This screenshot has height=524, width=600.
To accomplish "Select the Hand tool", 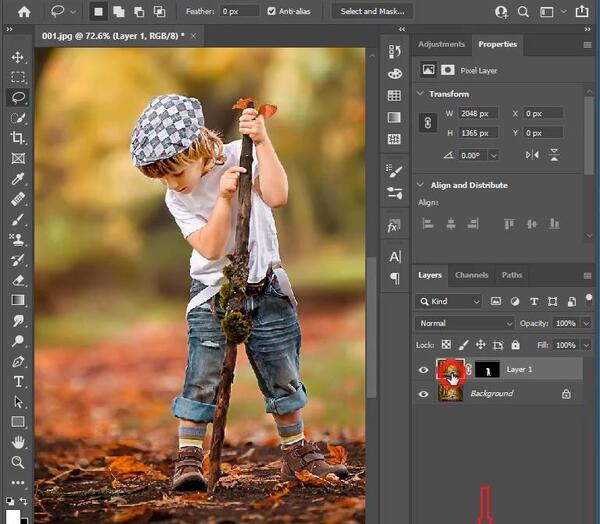I will click(18, 442).
